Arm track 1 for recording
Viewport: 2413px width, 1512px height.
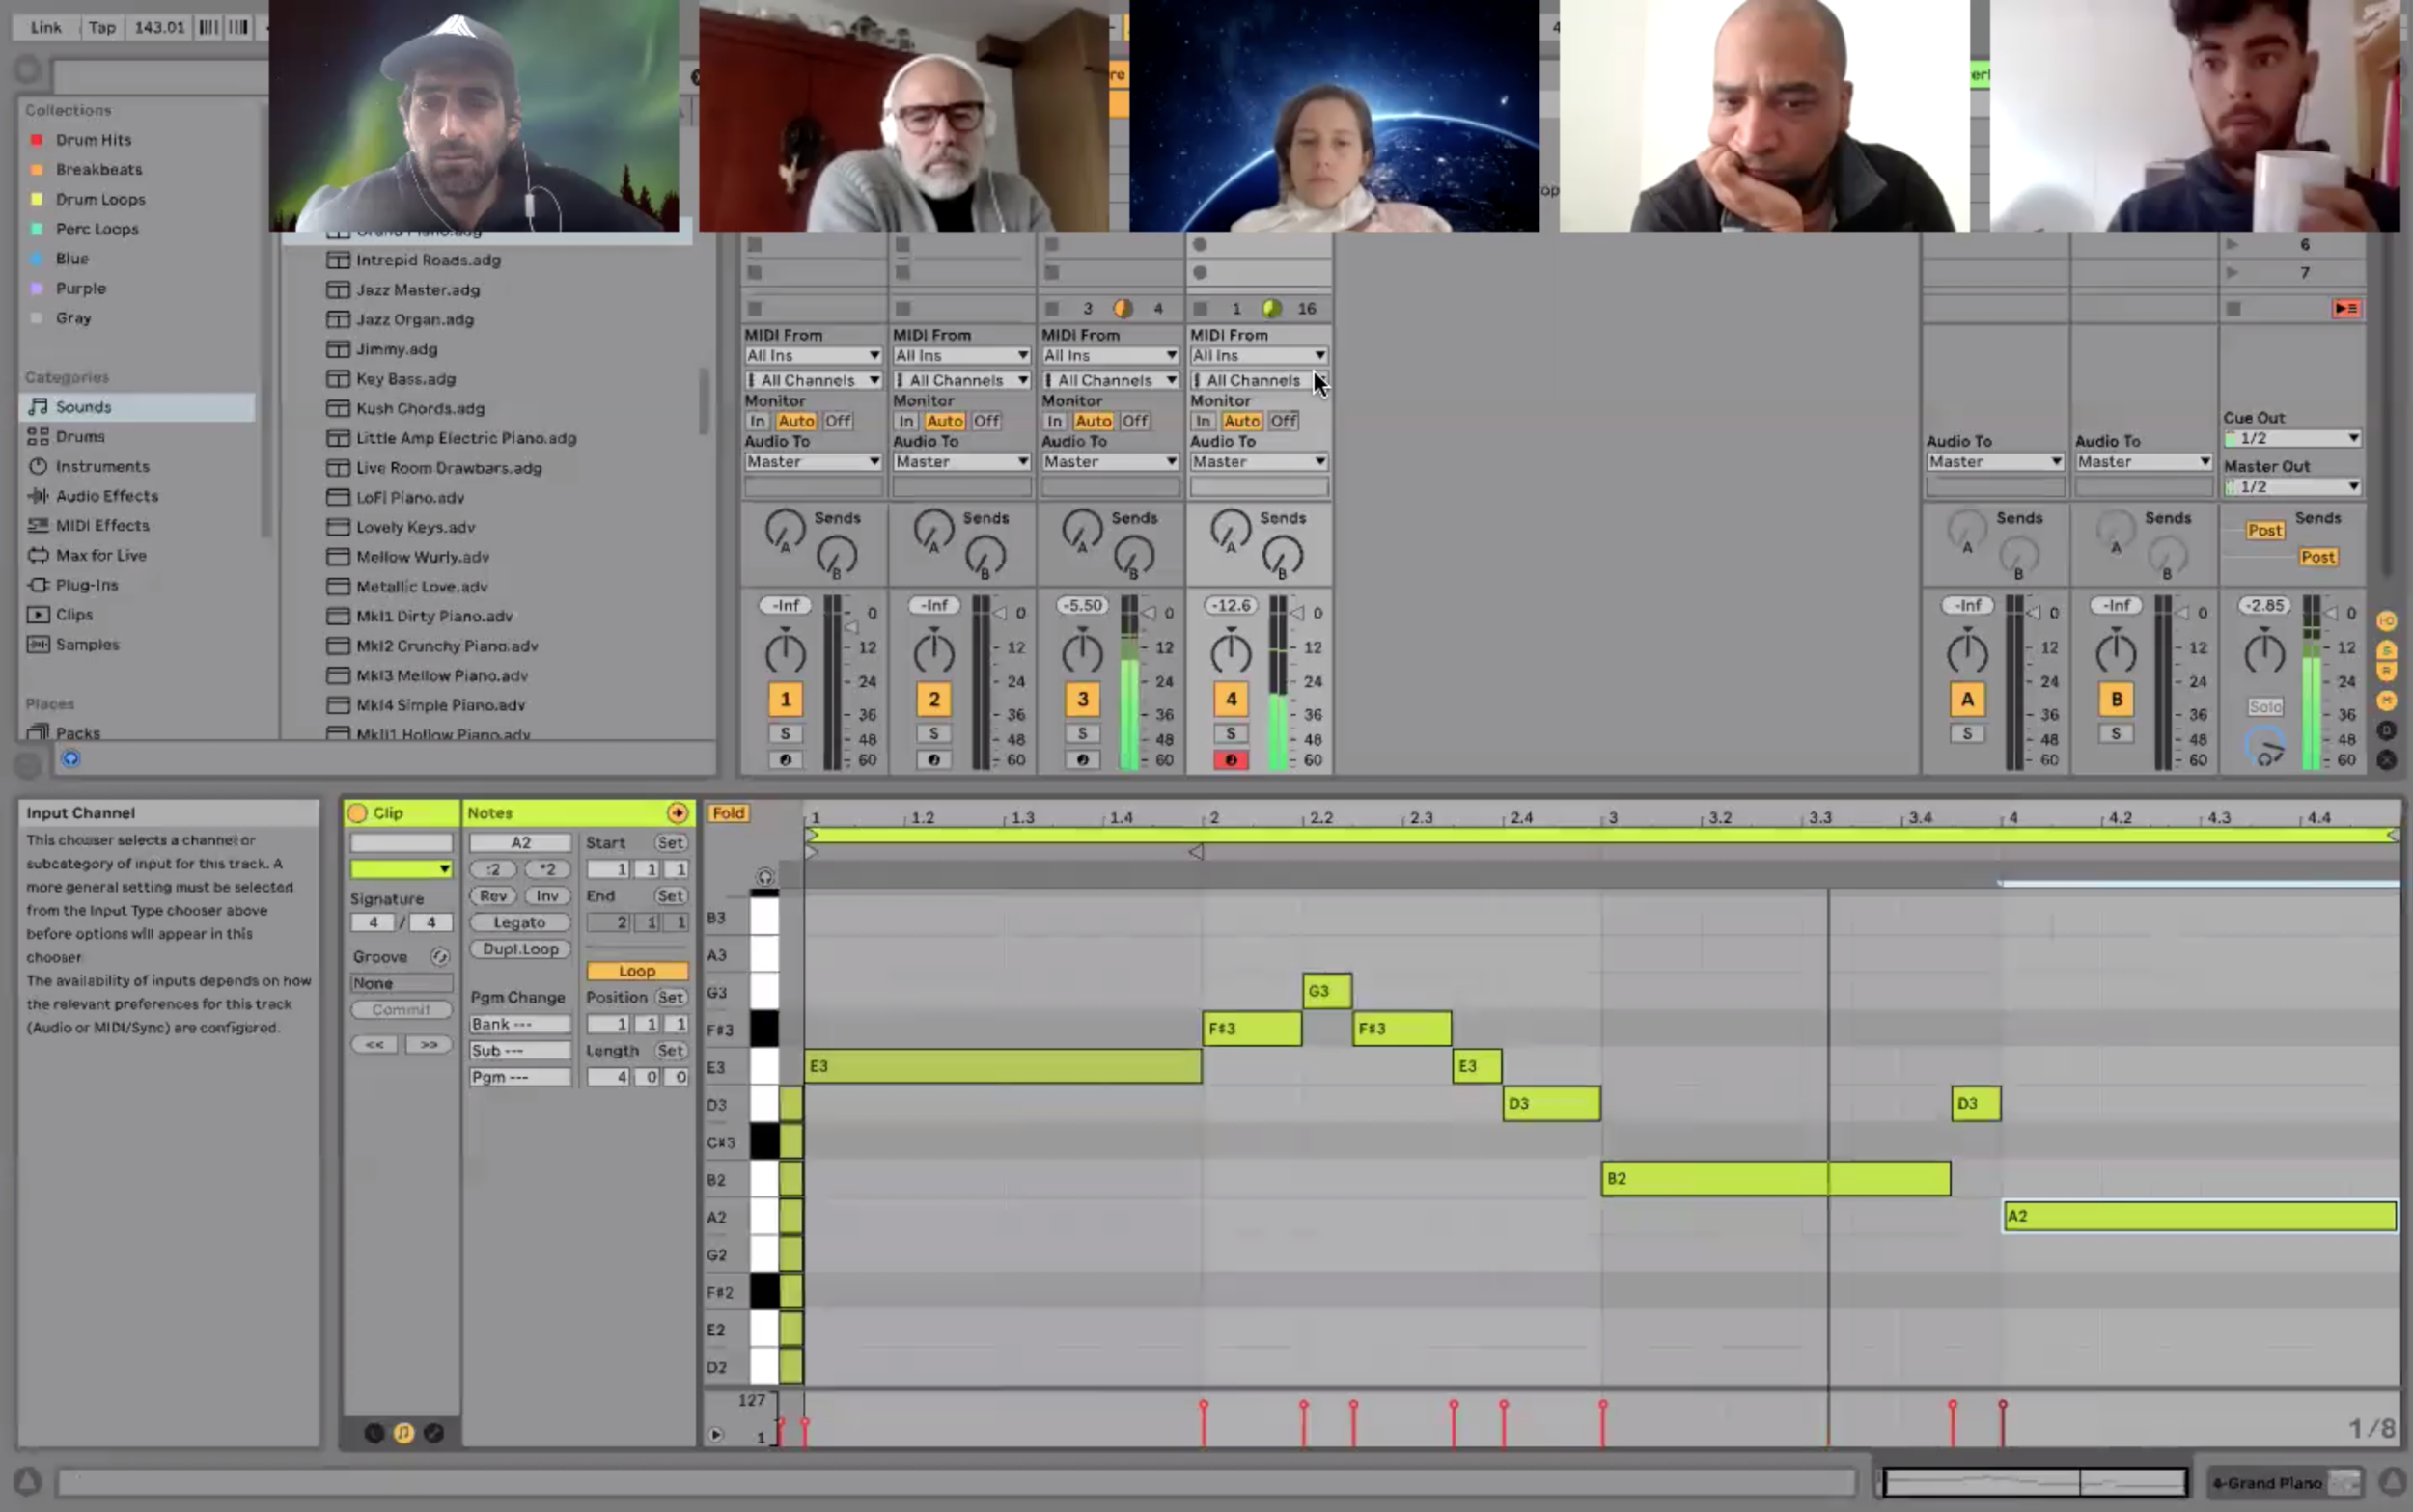(785, 761)
